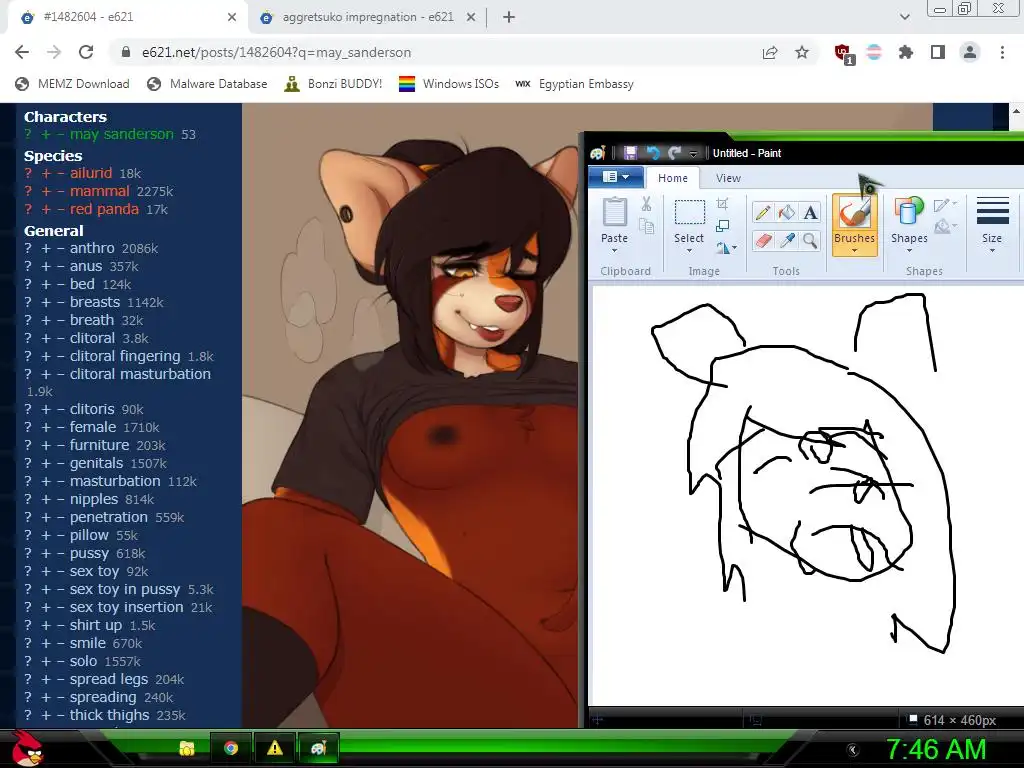Screen dimensions: 1024x768
Task: Open the MEMZ Download bookmark
Action: coord(72,84)
